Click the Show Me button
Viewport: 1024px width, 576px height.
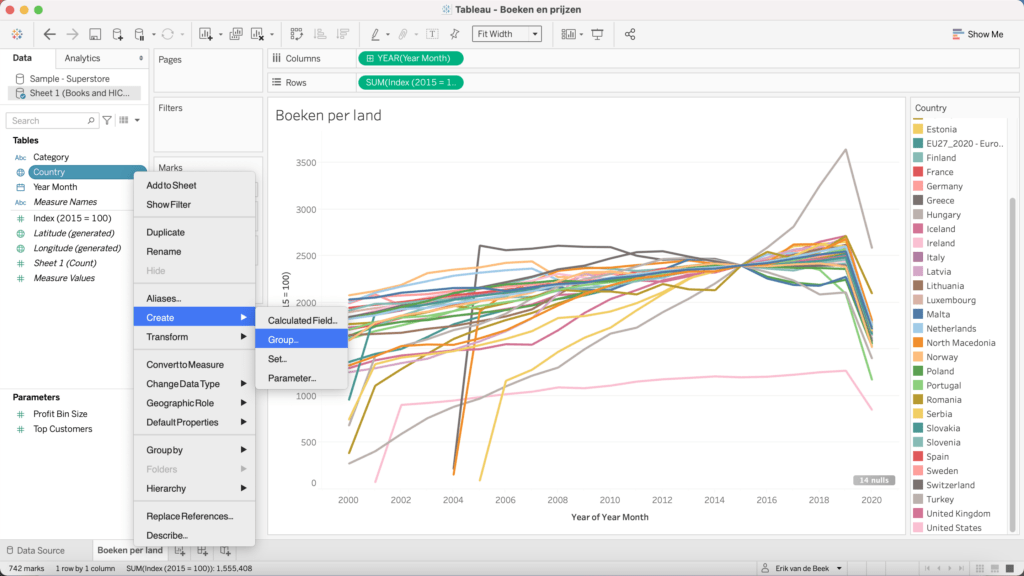click(976, 34)
